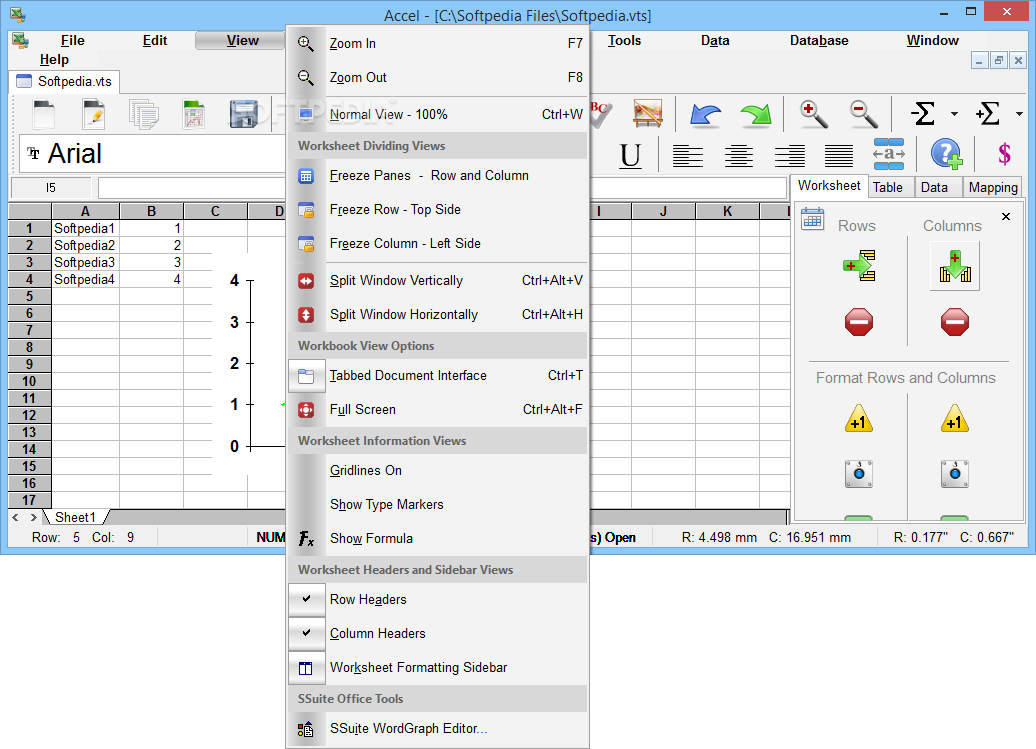Click the redo green arrow icon
Image resolution: width=1036 pixels, height=749 pixels.
coord(756,114)
